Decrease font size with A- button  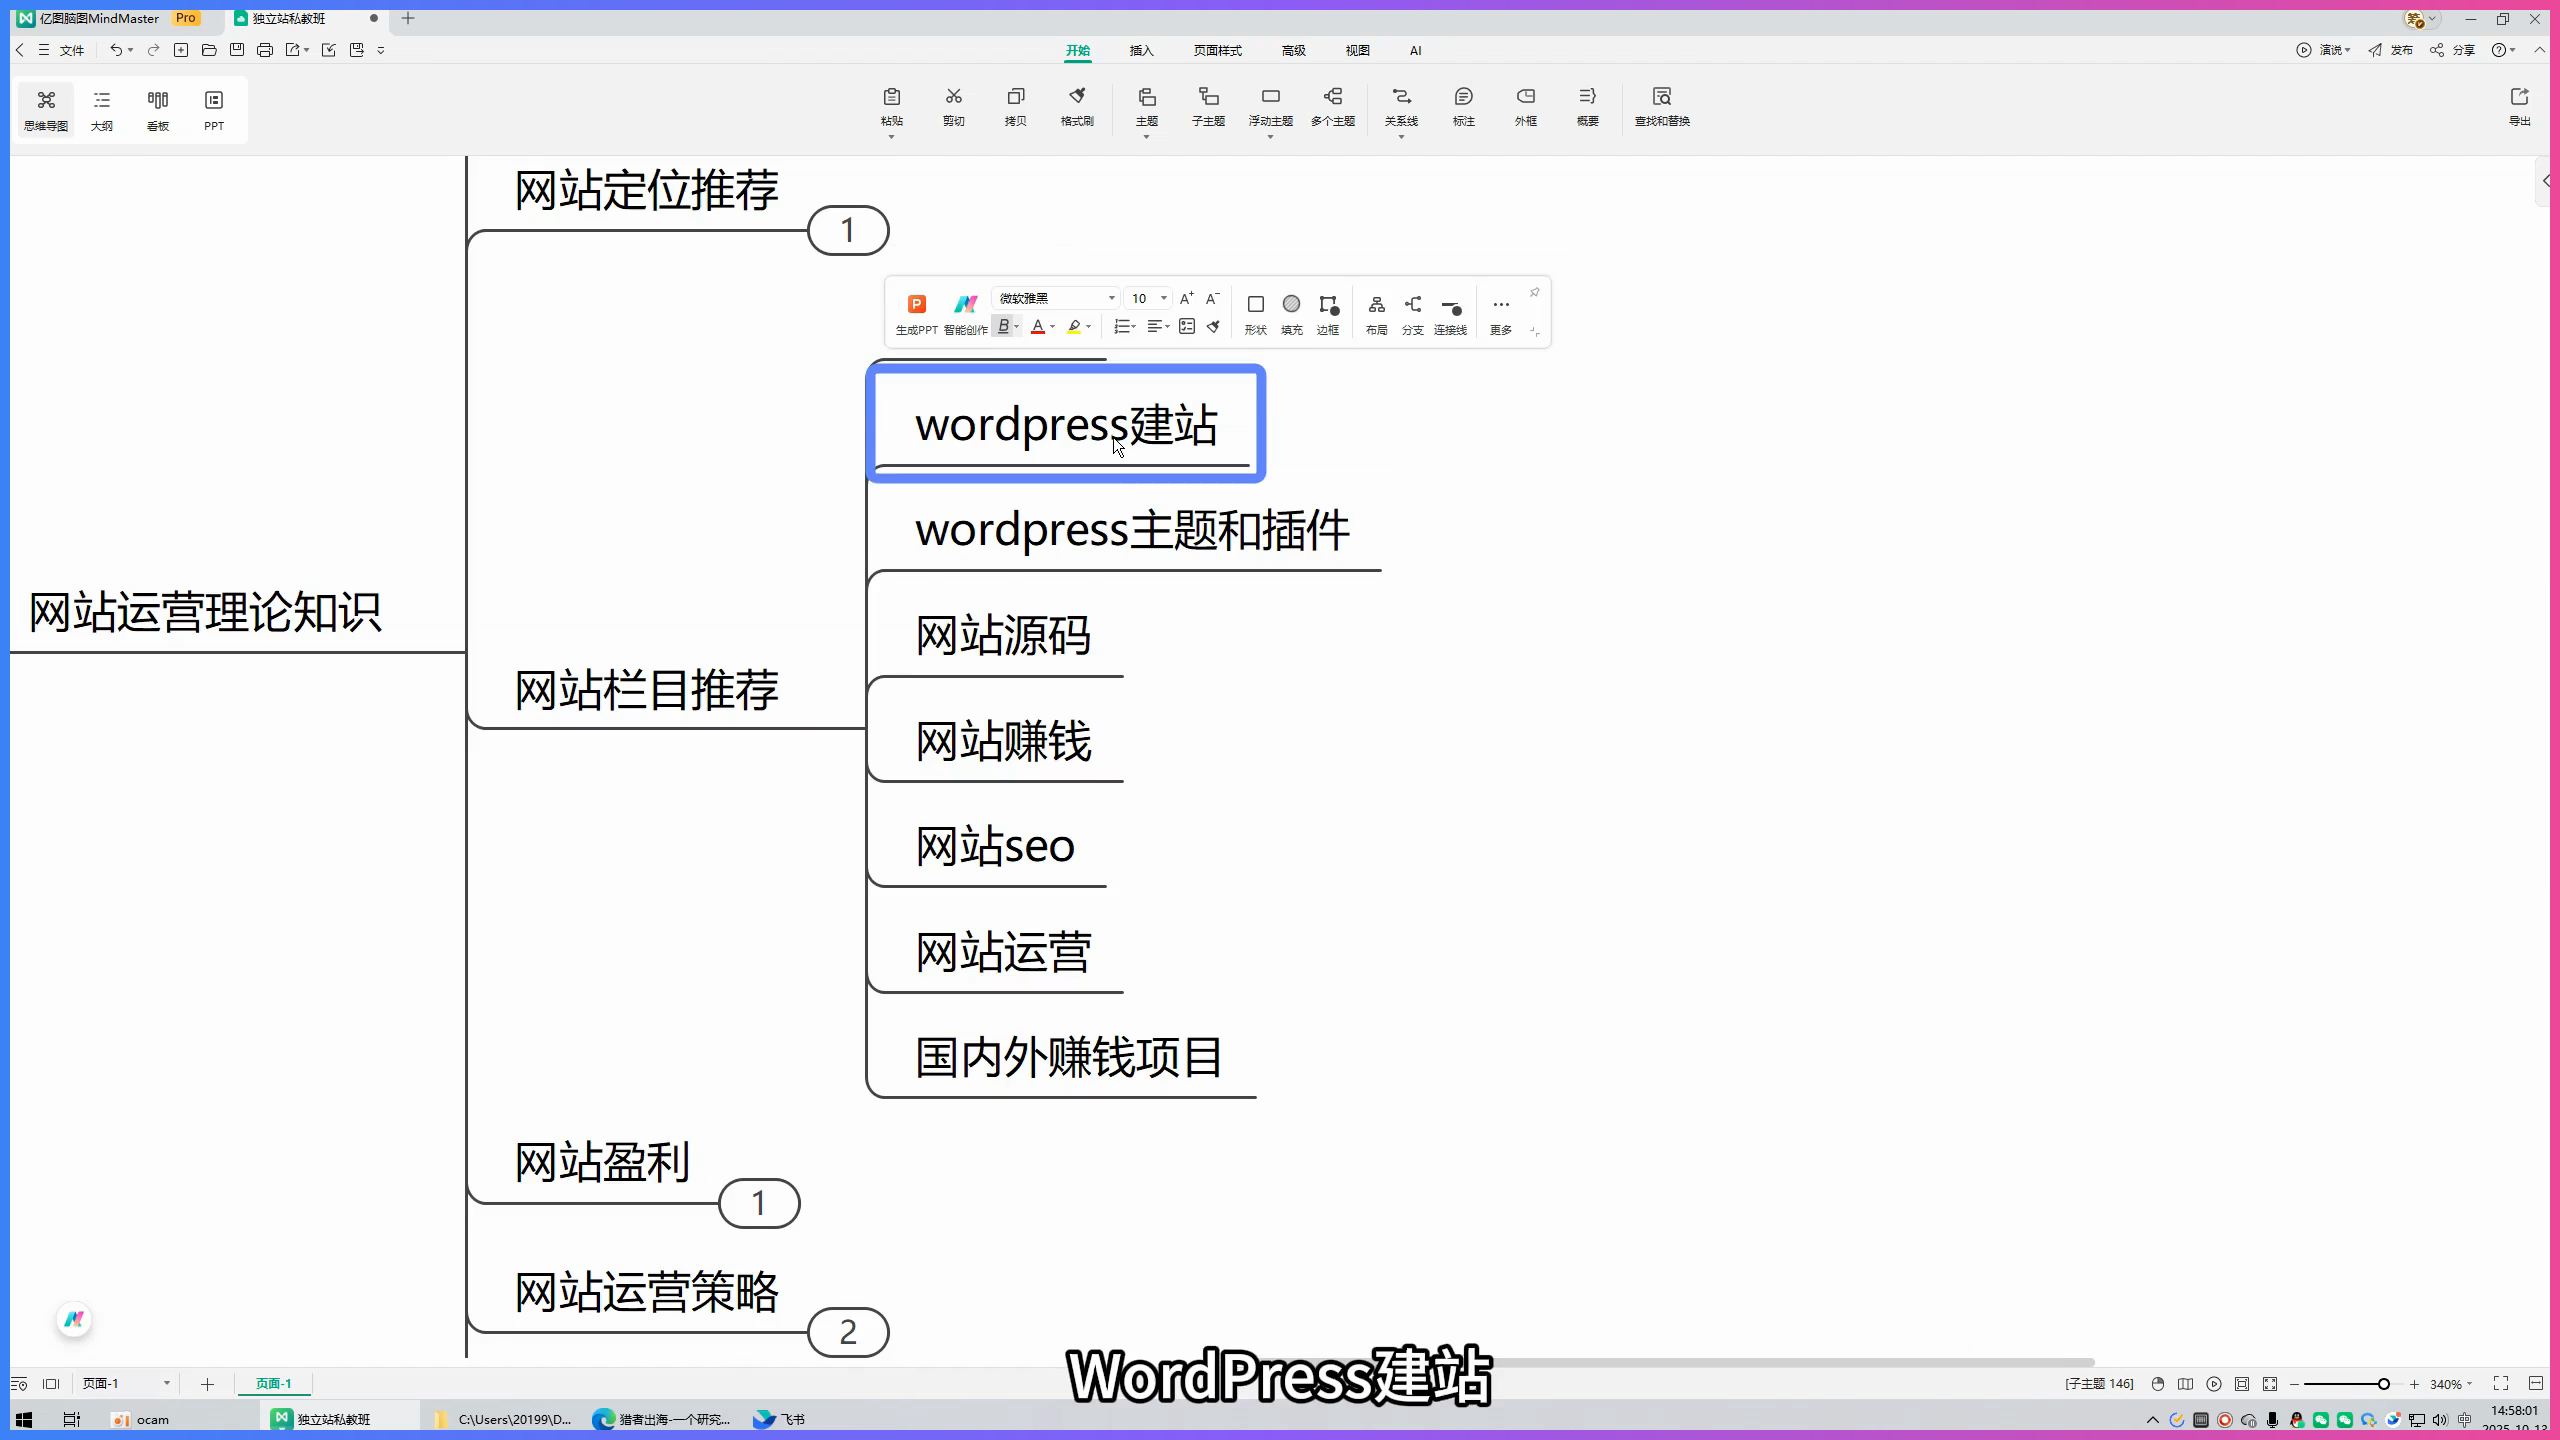click(x=1212, y=298)
